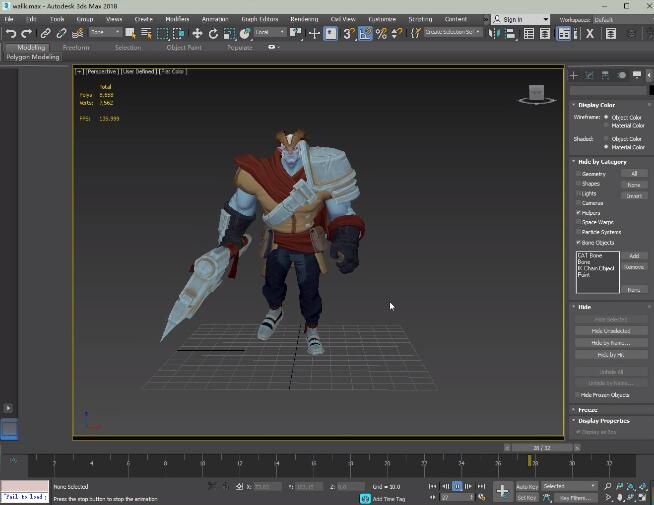Uncheck the Helpers hide category box
Viewport: 654px width, 505px height.
tap(579, 213)
